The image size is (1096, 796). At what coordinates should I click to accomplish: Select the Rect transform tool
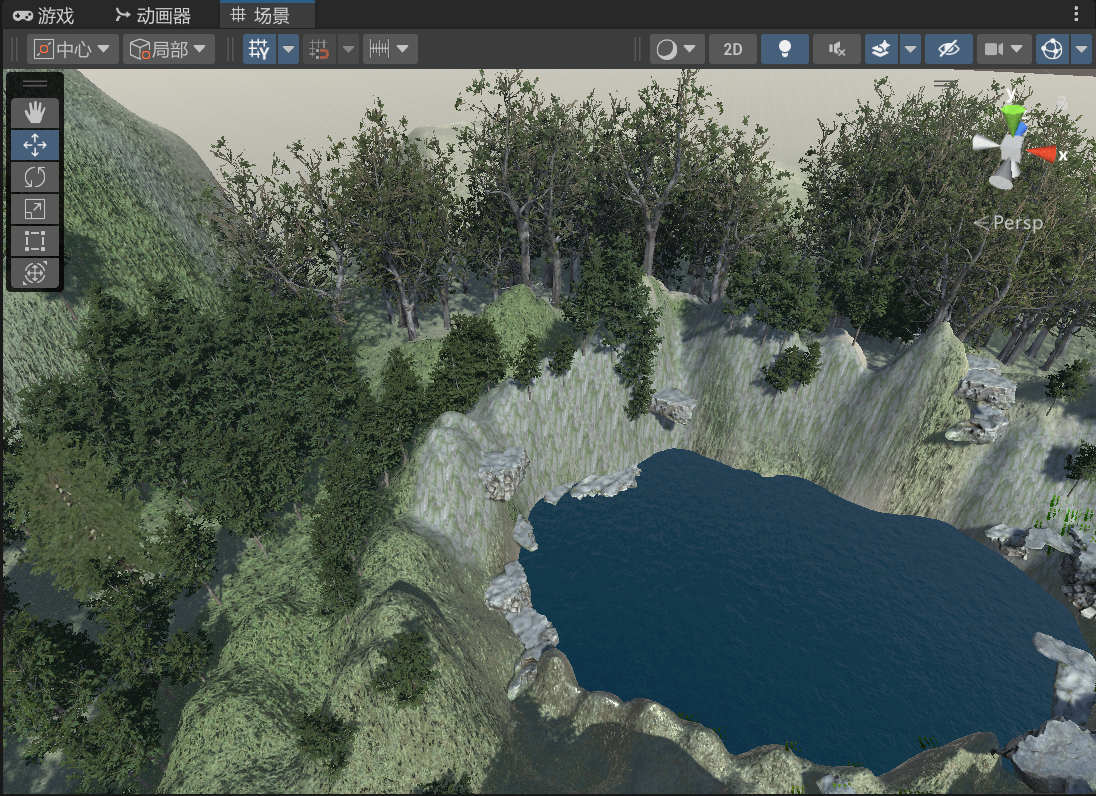tap(35, 241)
